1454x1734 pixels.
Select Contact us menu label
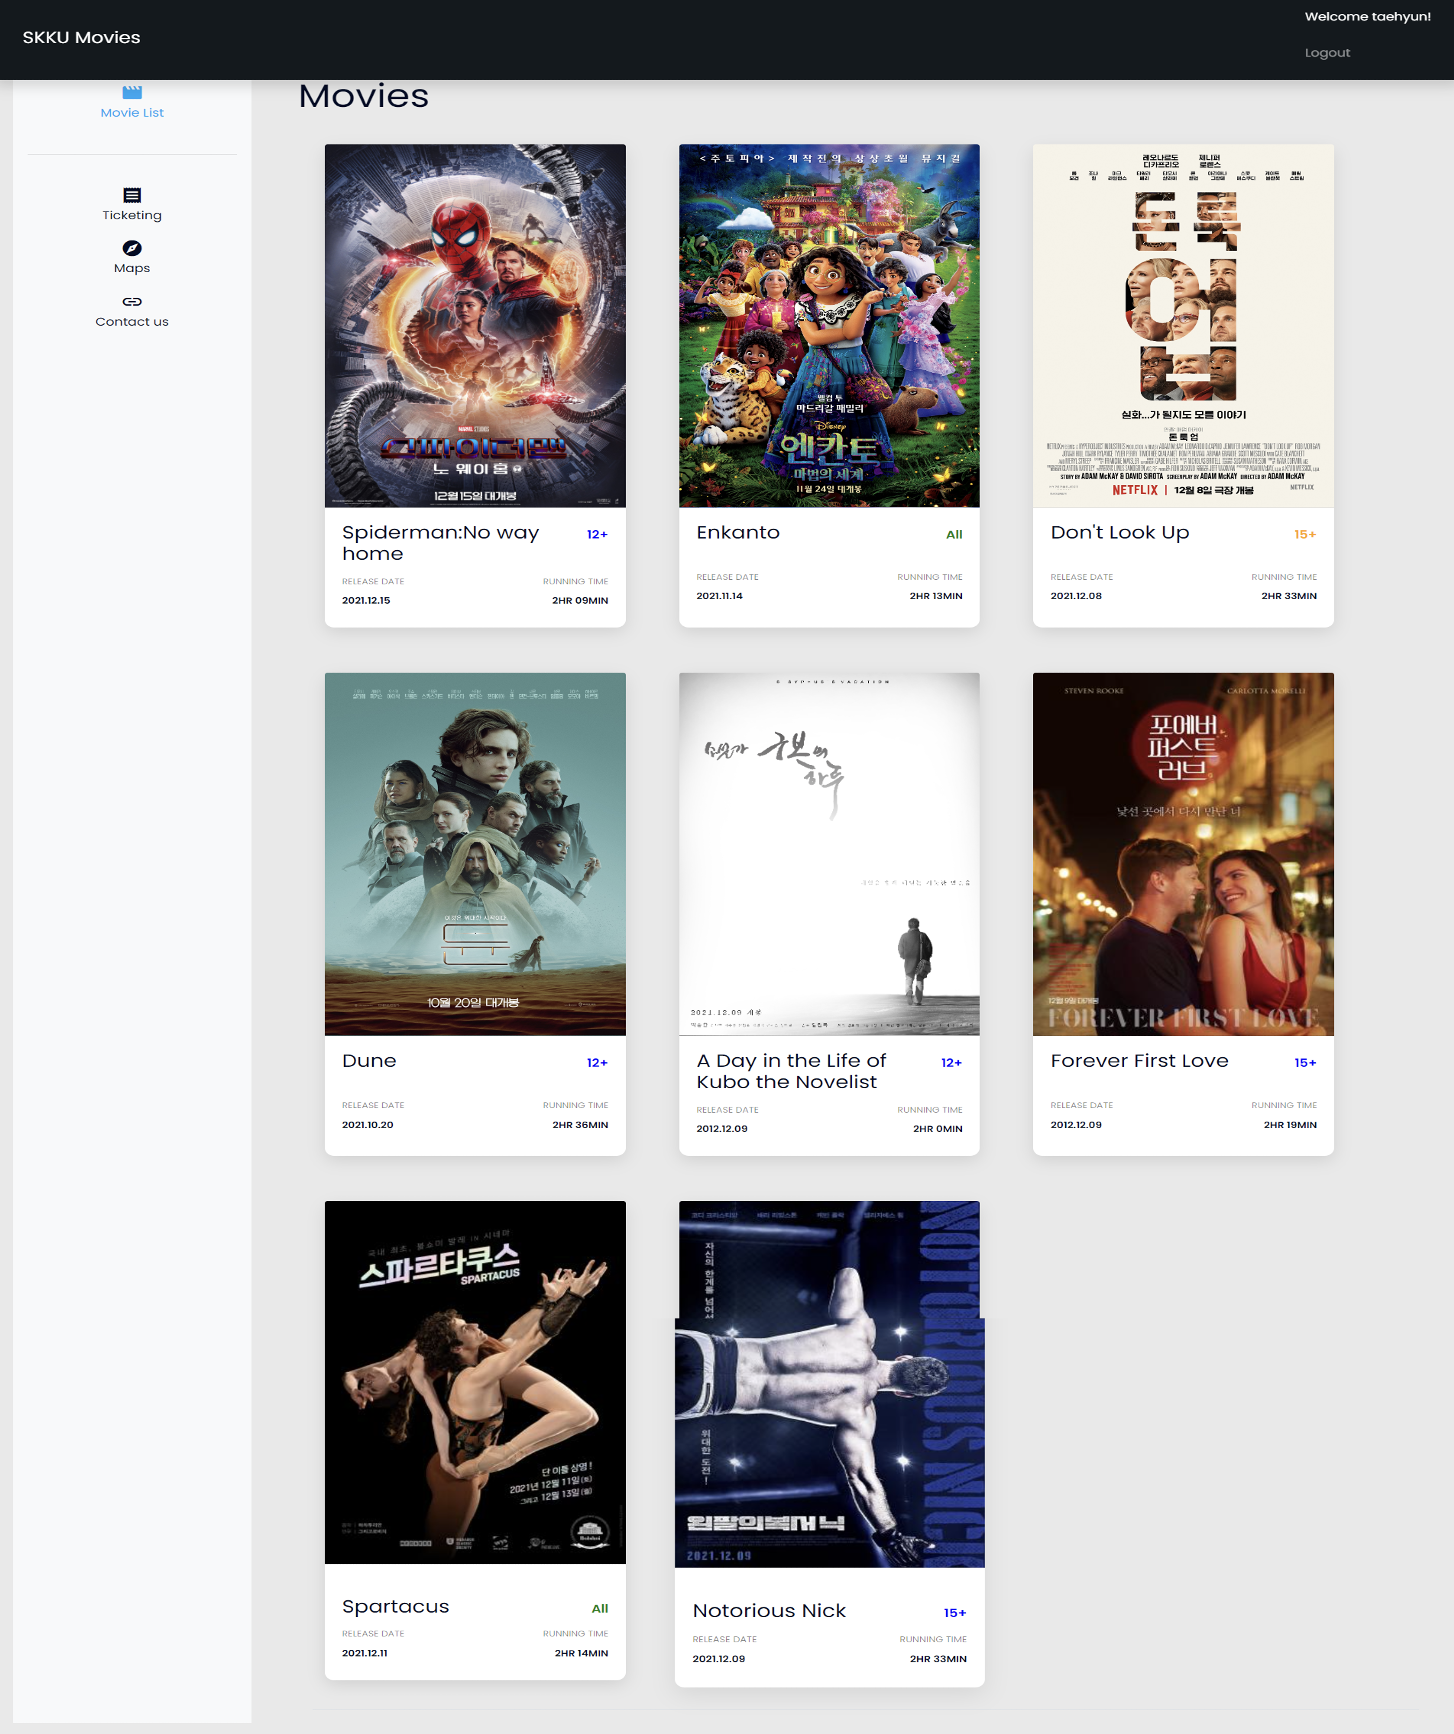coord(132,322)
